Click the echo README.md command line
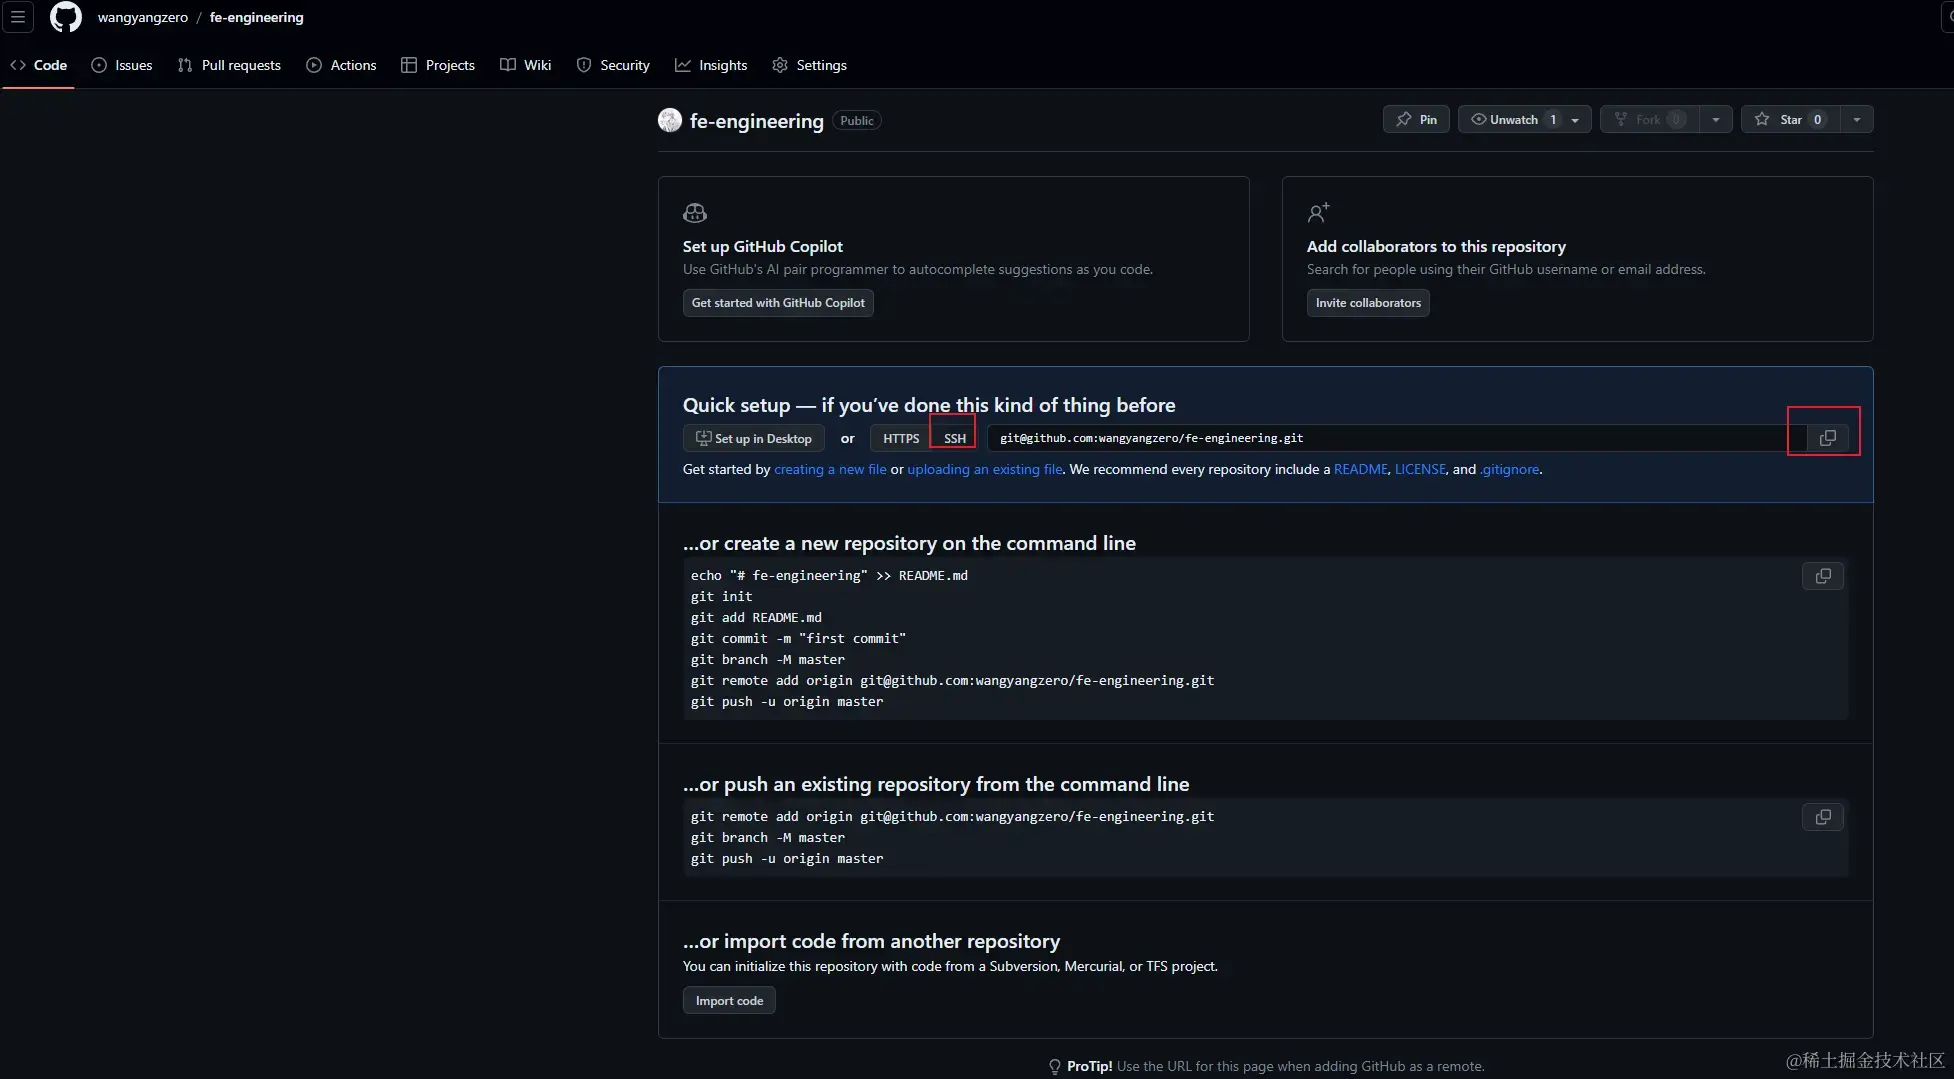Viewport: 1954px width, 1079px height. pos(829,575)
